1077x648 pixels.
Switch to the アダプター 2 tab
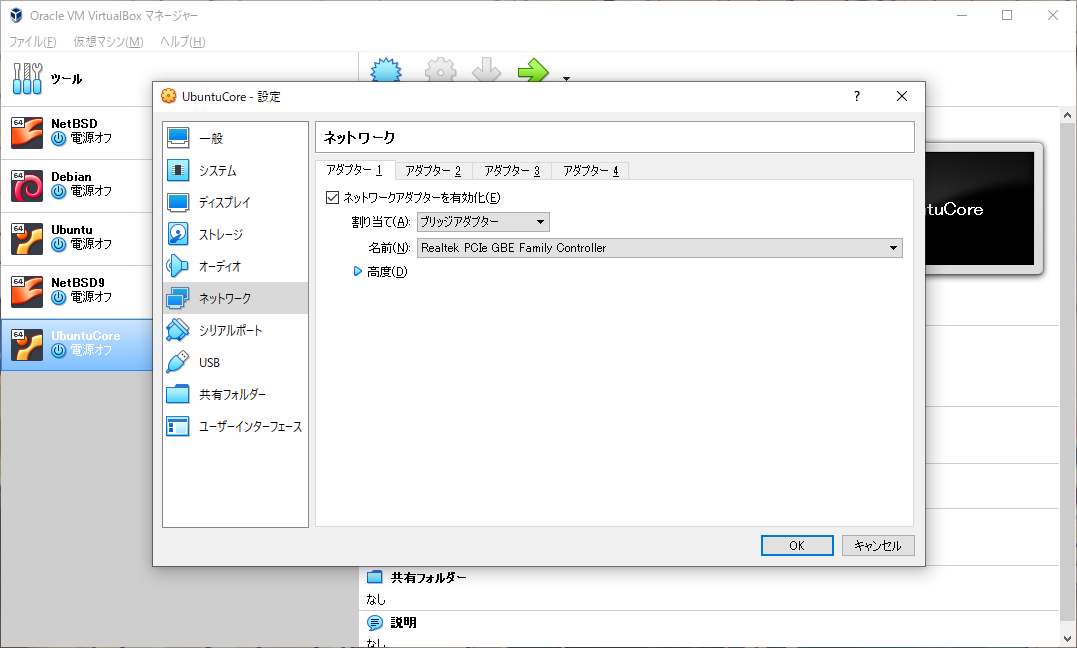pos(433,170)
